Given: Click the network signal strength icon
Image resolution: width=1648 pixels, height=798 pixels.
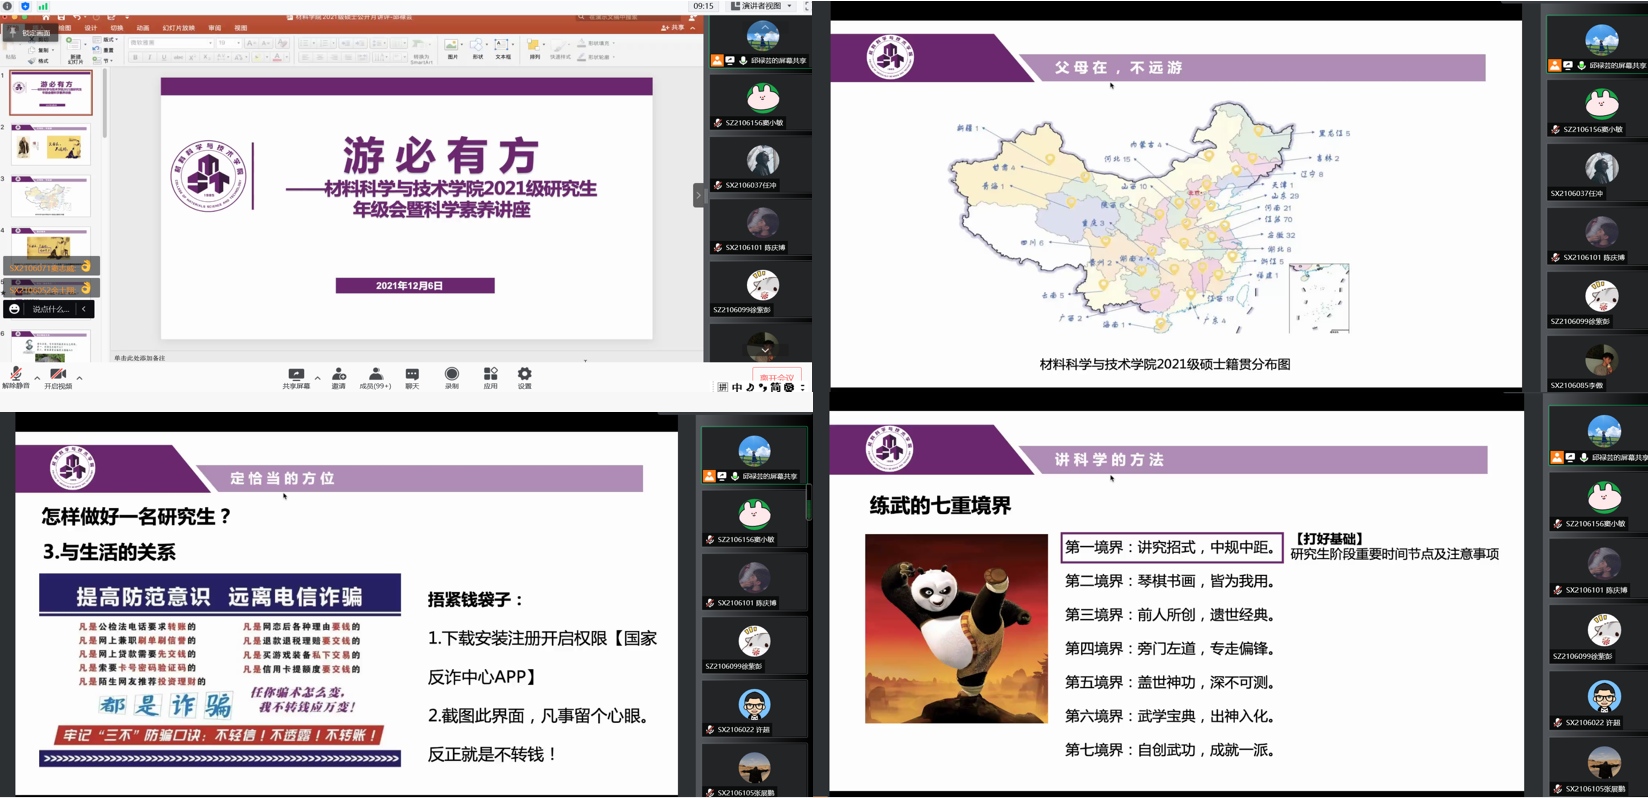Looking at the screenshot, I should [x=43, y=6].
